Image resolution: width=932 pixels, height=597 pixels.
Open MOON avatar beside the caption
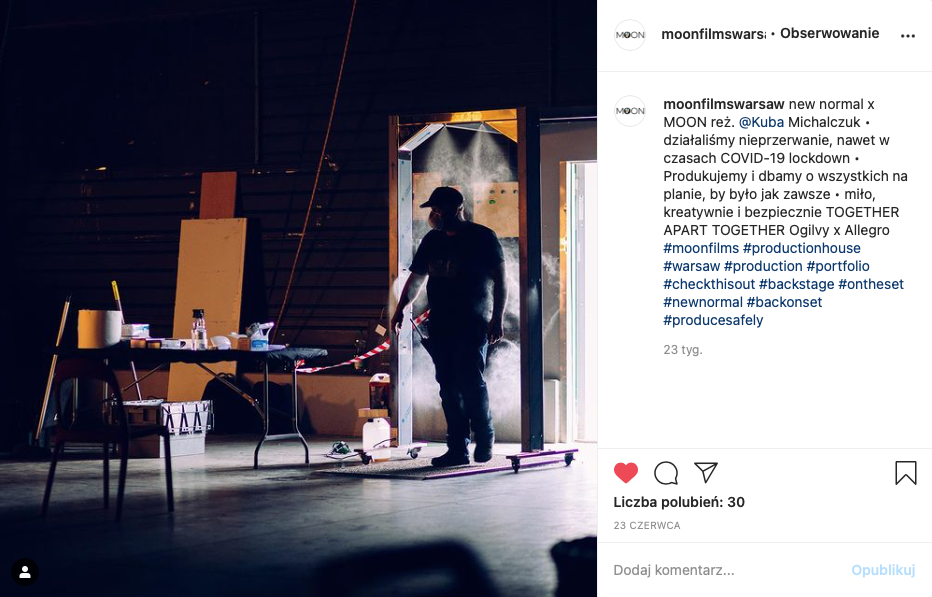click(630, 111)
